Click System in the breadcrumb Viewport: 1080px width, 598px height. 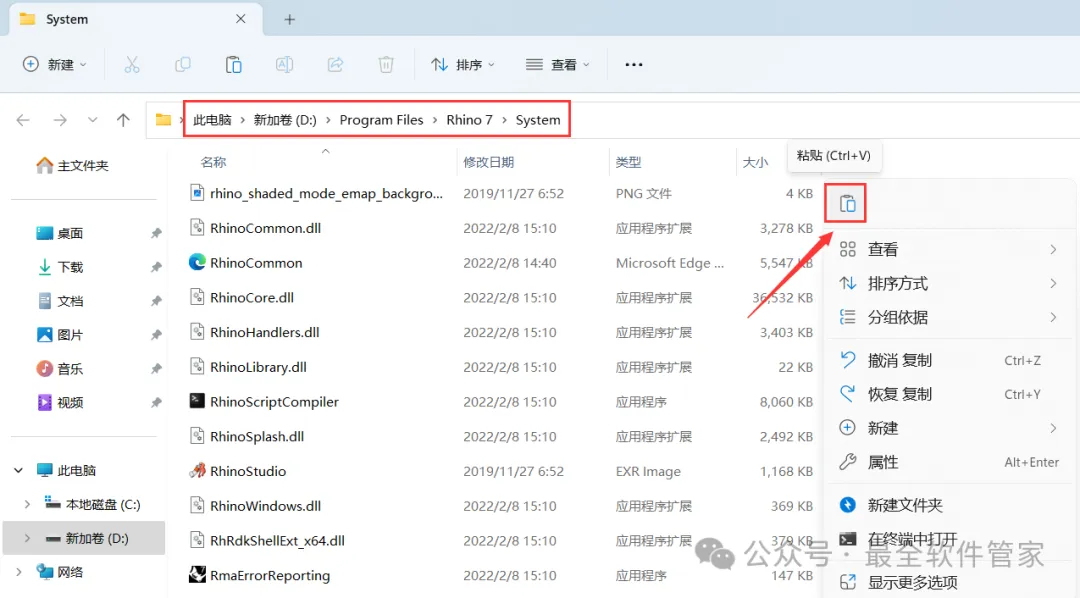pos(538,120)
